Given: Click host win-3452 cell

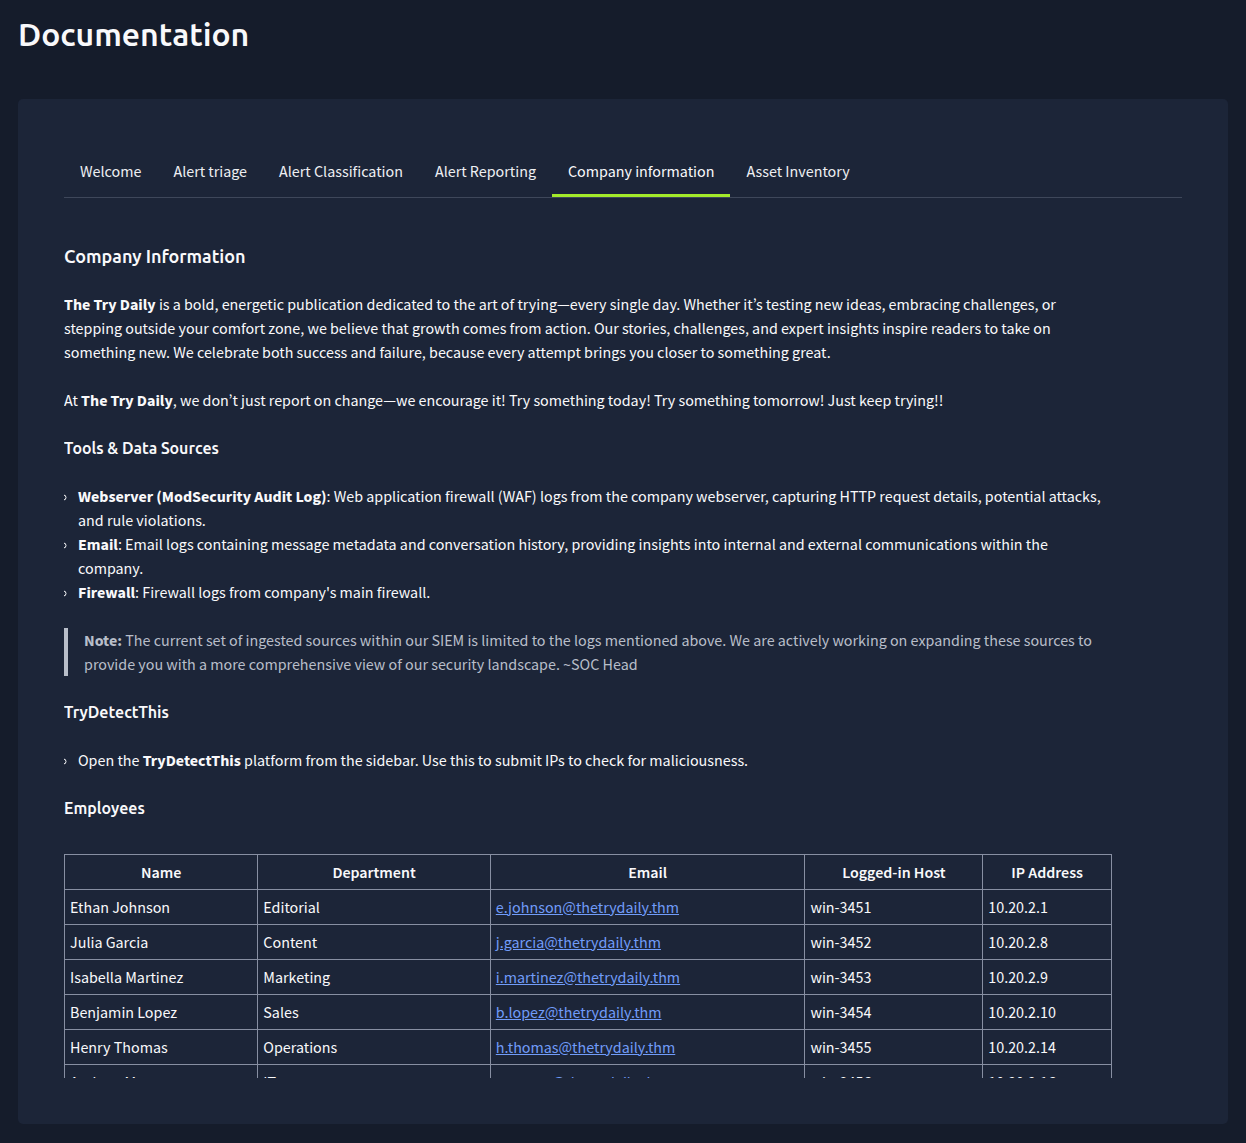Looking at the screenshot, I should [894, 943].
